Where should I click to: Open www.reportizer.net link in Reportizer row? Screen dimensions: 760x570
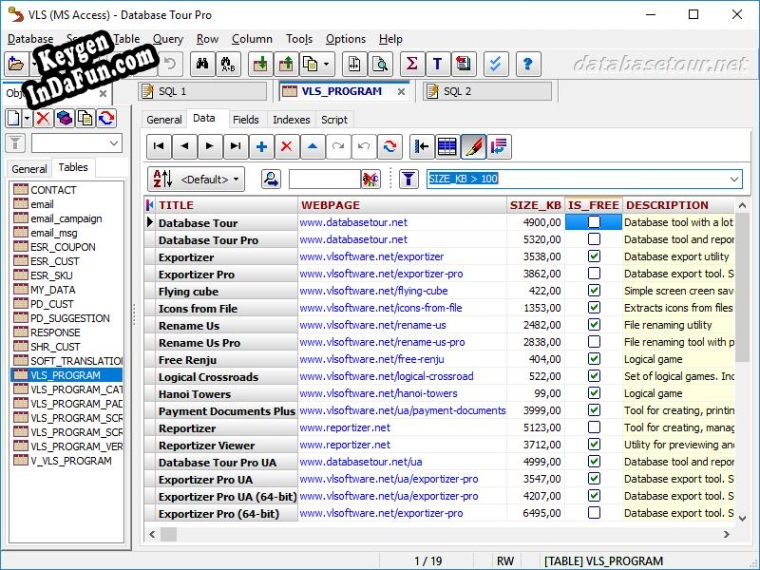pyautogui.click(x=345, y=428)
